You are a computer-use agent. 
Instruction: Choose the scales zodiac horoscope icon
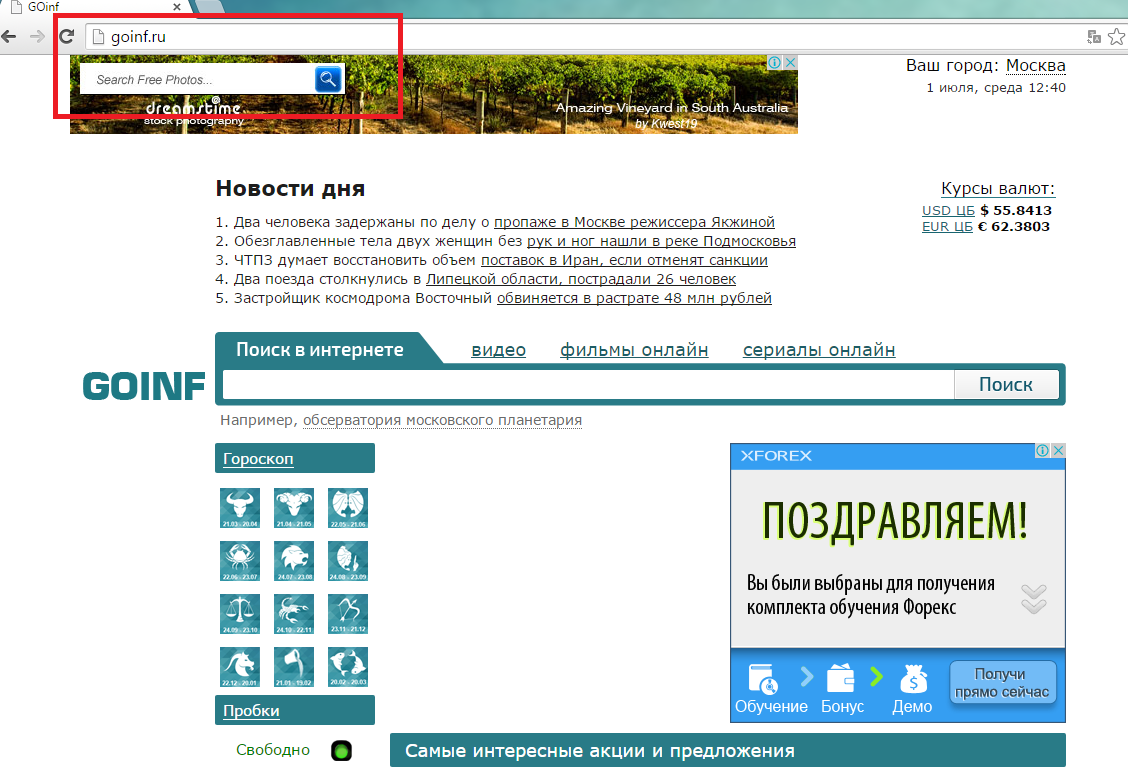[x=240, y=614]
